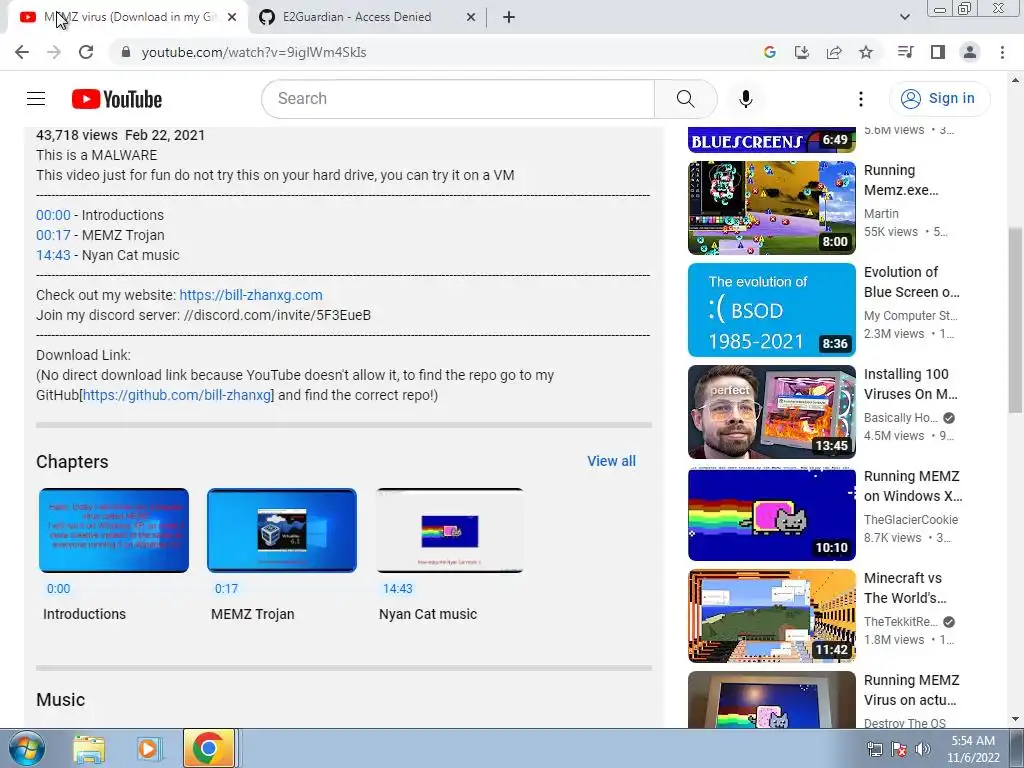Screen dimensions: 1024x768
Task: Open Installing 100 Viruses video thumbnail
Action: coord(771,412)
